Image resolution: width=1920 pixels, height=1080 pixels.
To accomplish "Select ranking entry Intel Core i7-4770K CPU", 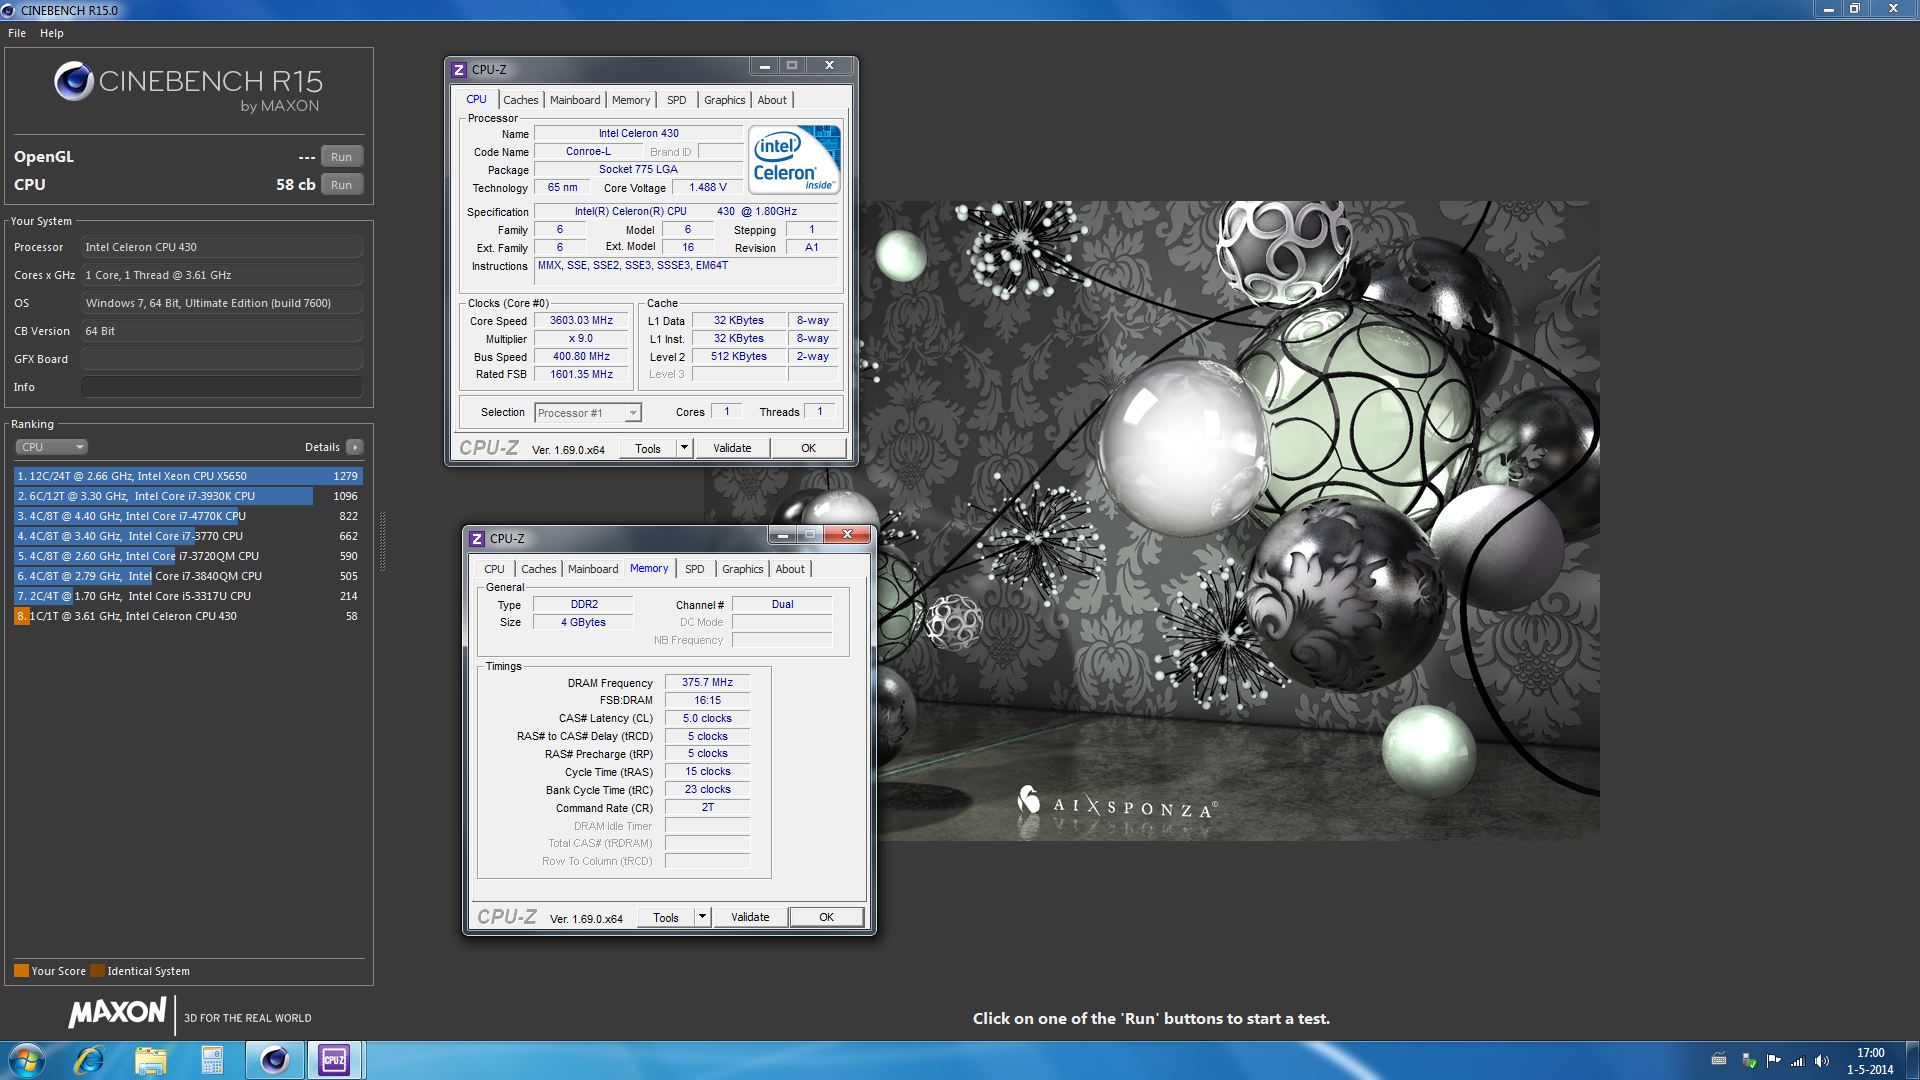I will pyautogui.click(x=188, y=516).
